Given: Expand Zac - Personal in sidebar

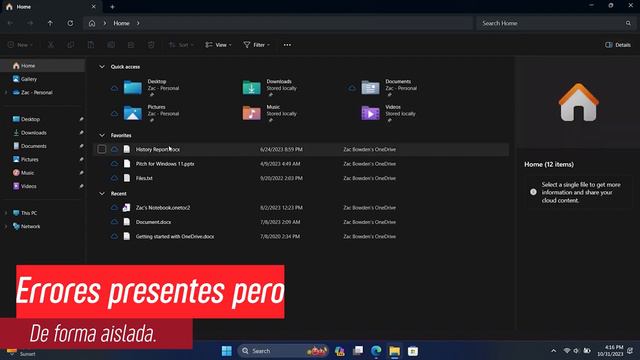Looking at the screenshot, I should 6,93.
